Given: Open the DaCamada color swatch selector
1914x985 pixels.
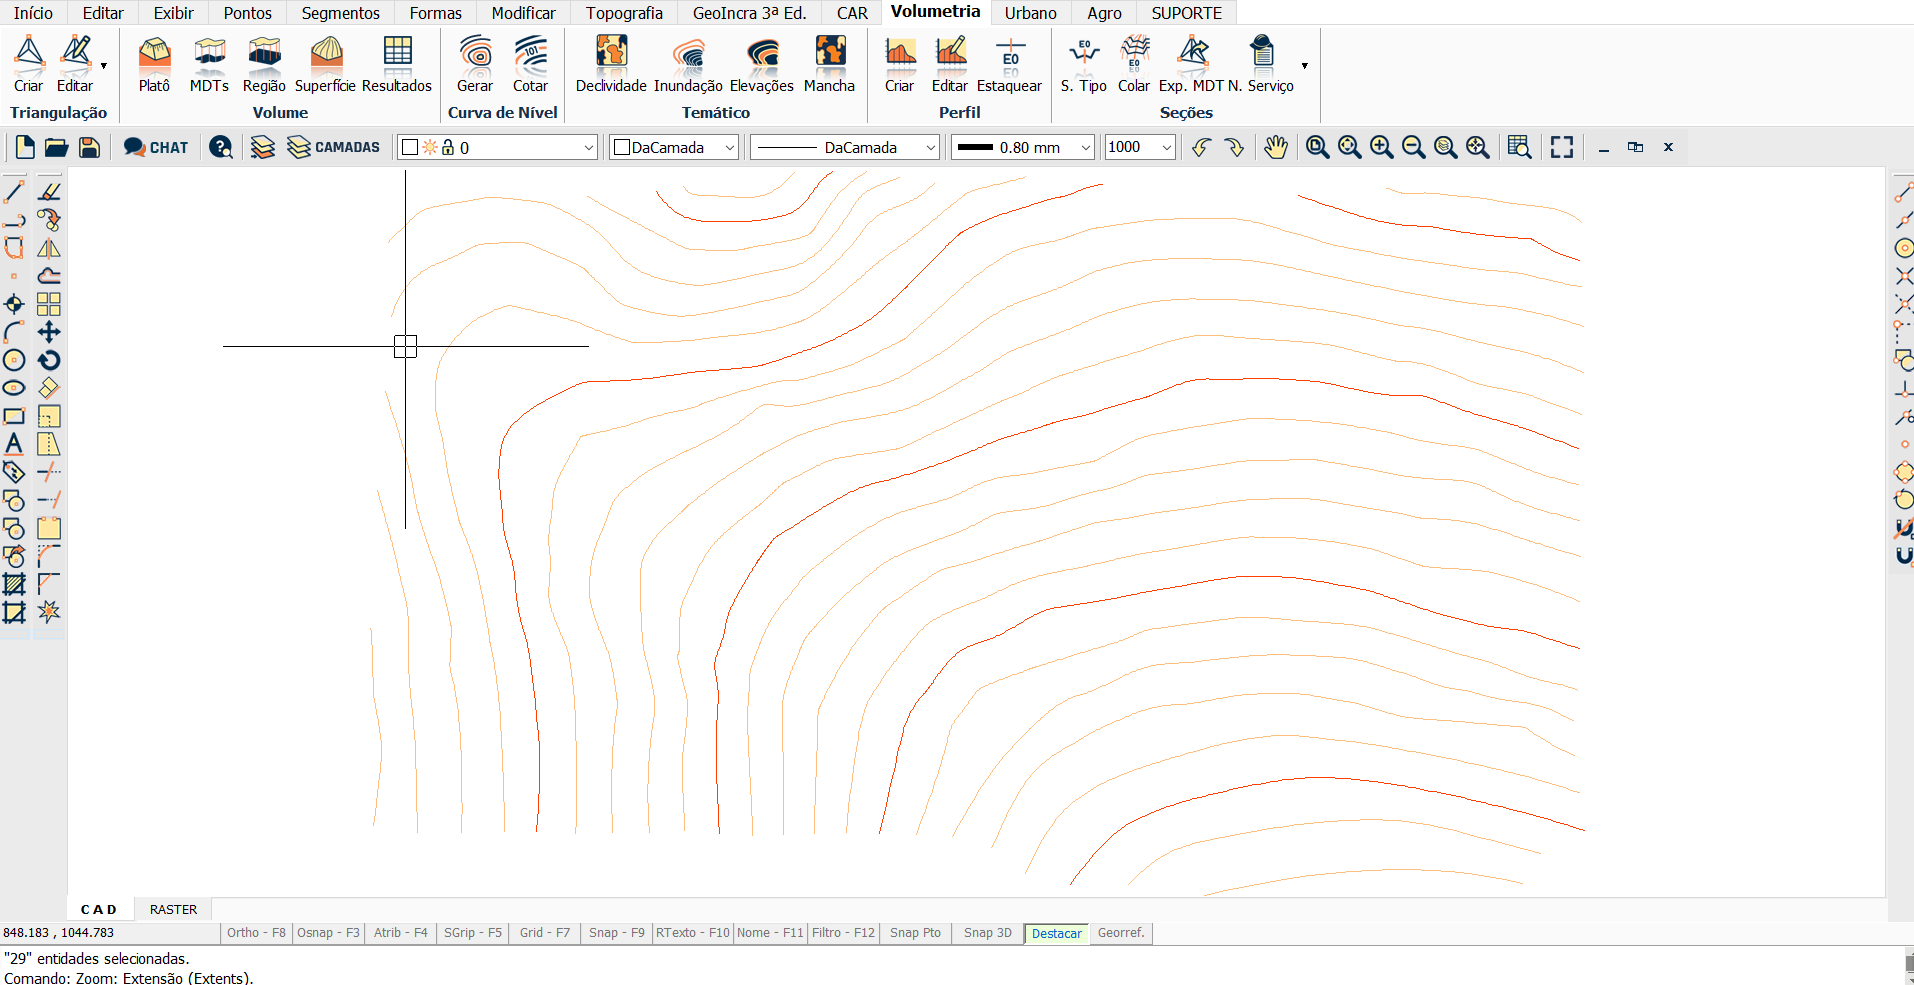Looking at the screenshot, I should [674, 148].
